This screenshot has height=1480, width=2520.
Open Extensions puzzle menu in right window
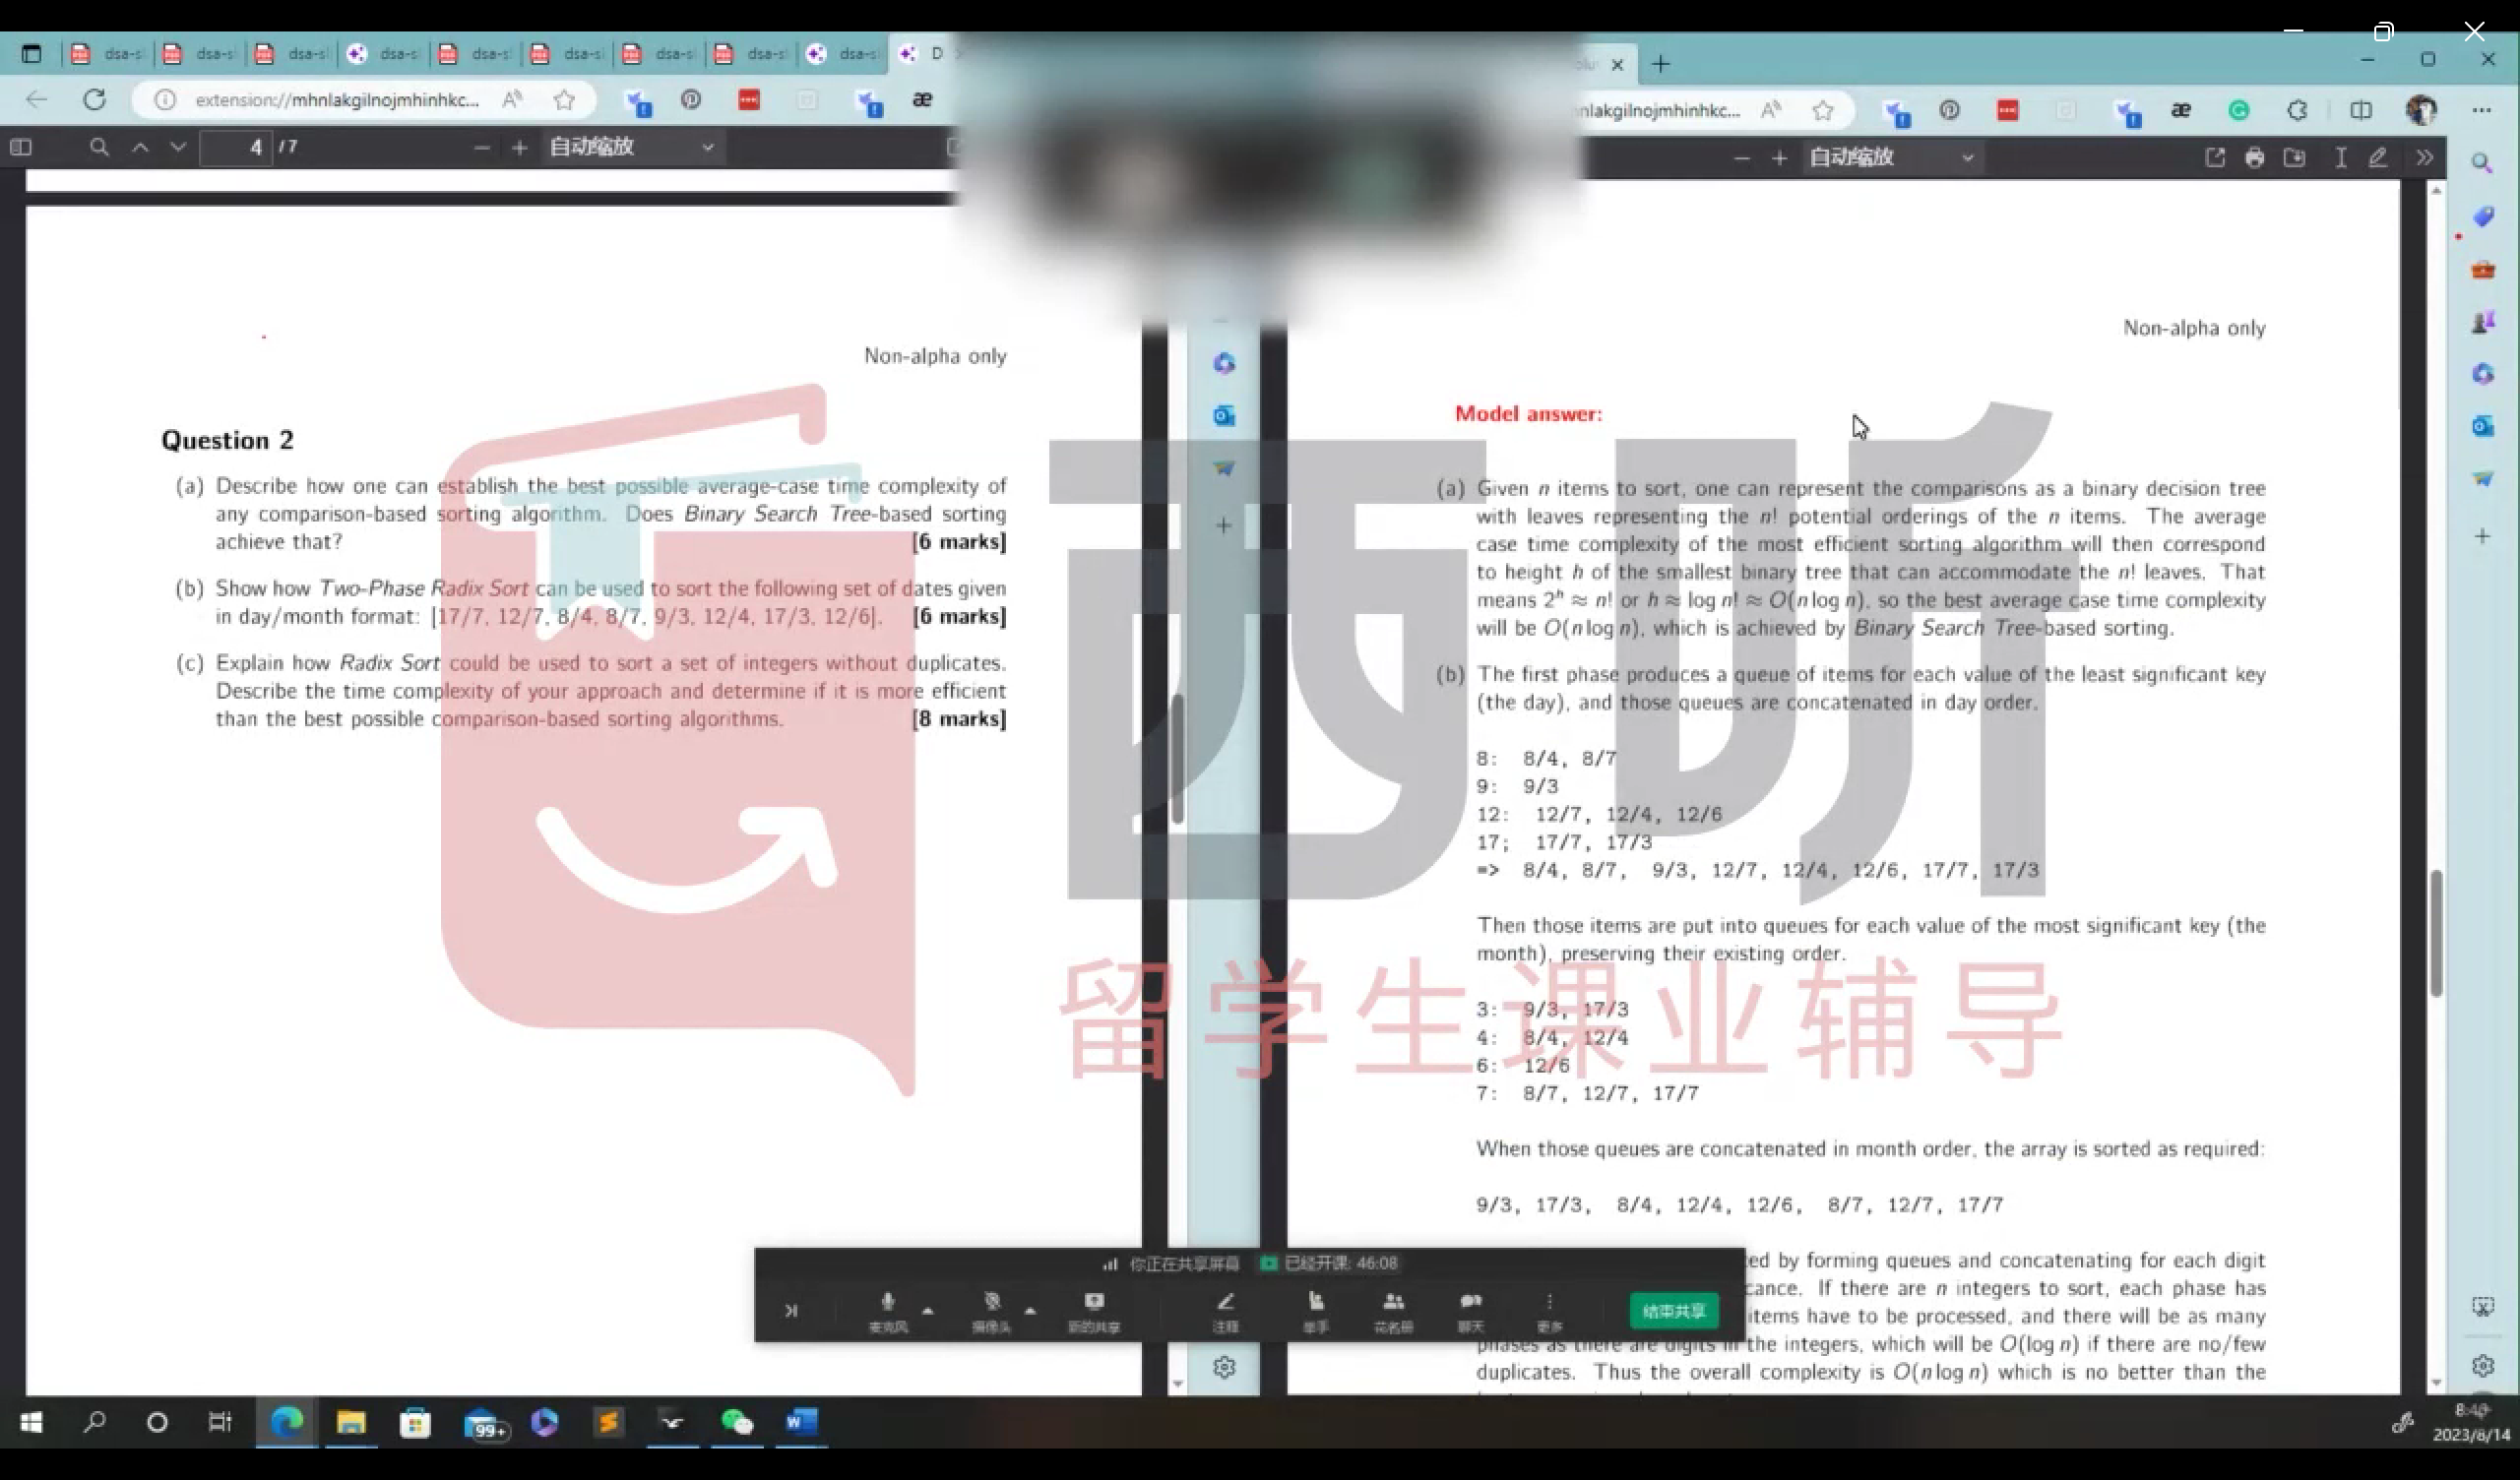click(x=2297, y=110)
